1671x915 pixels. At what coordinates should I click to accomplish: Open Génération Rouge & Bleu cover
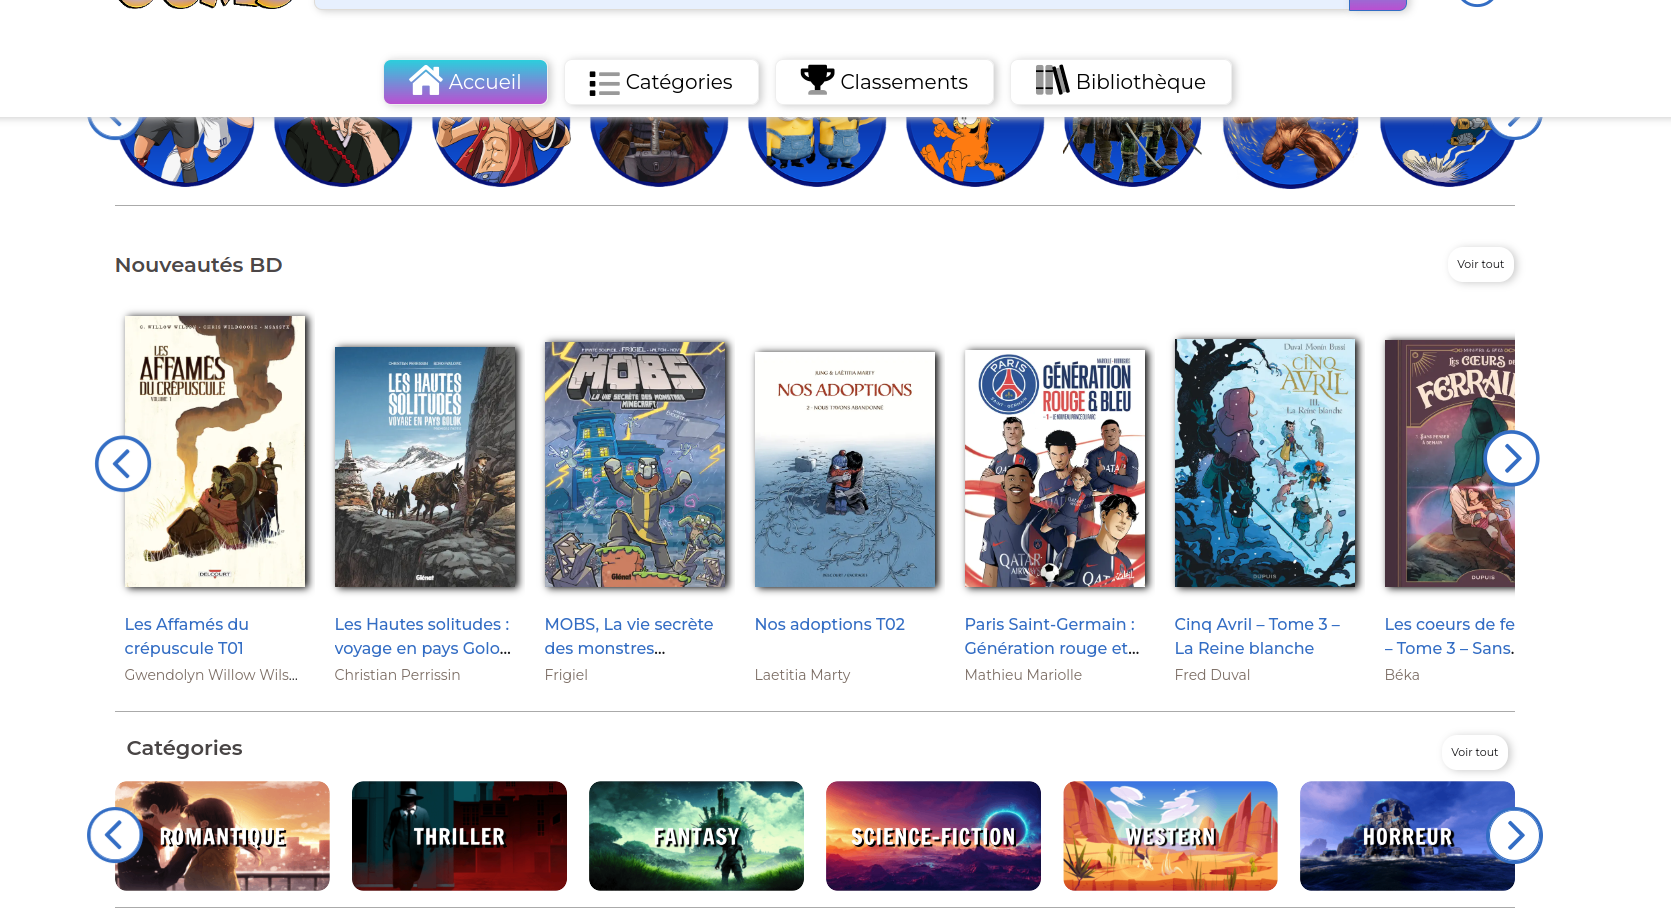(1055, 468)
